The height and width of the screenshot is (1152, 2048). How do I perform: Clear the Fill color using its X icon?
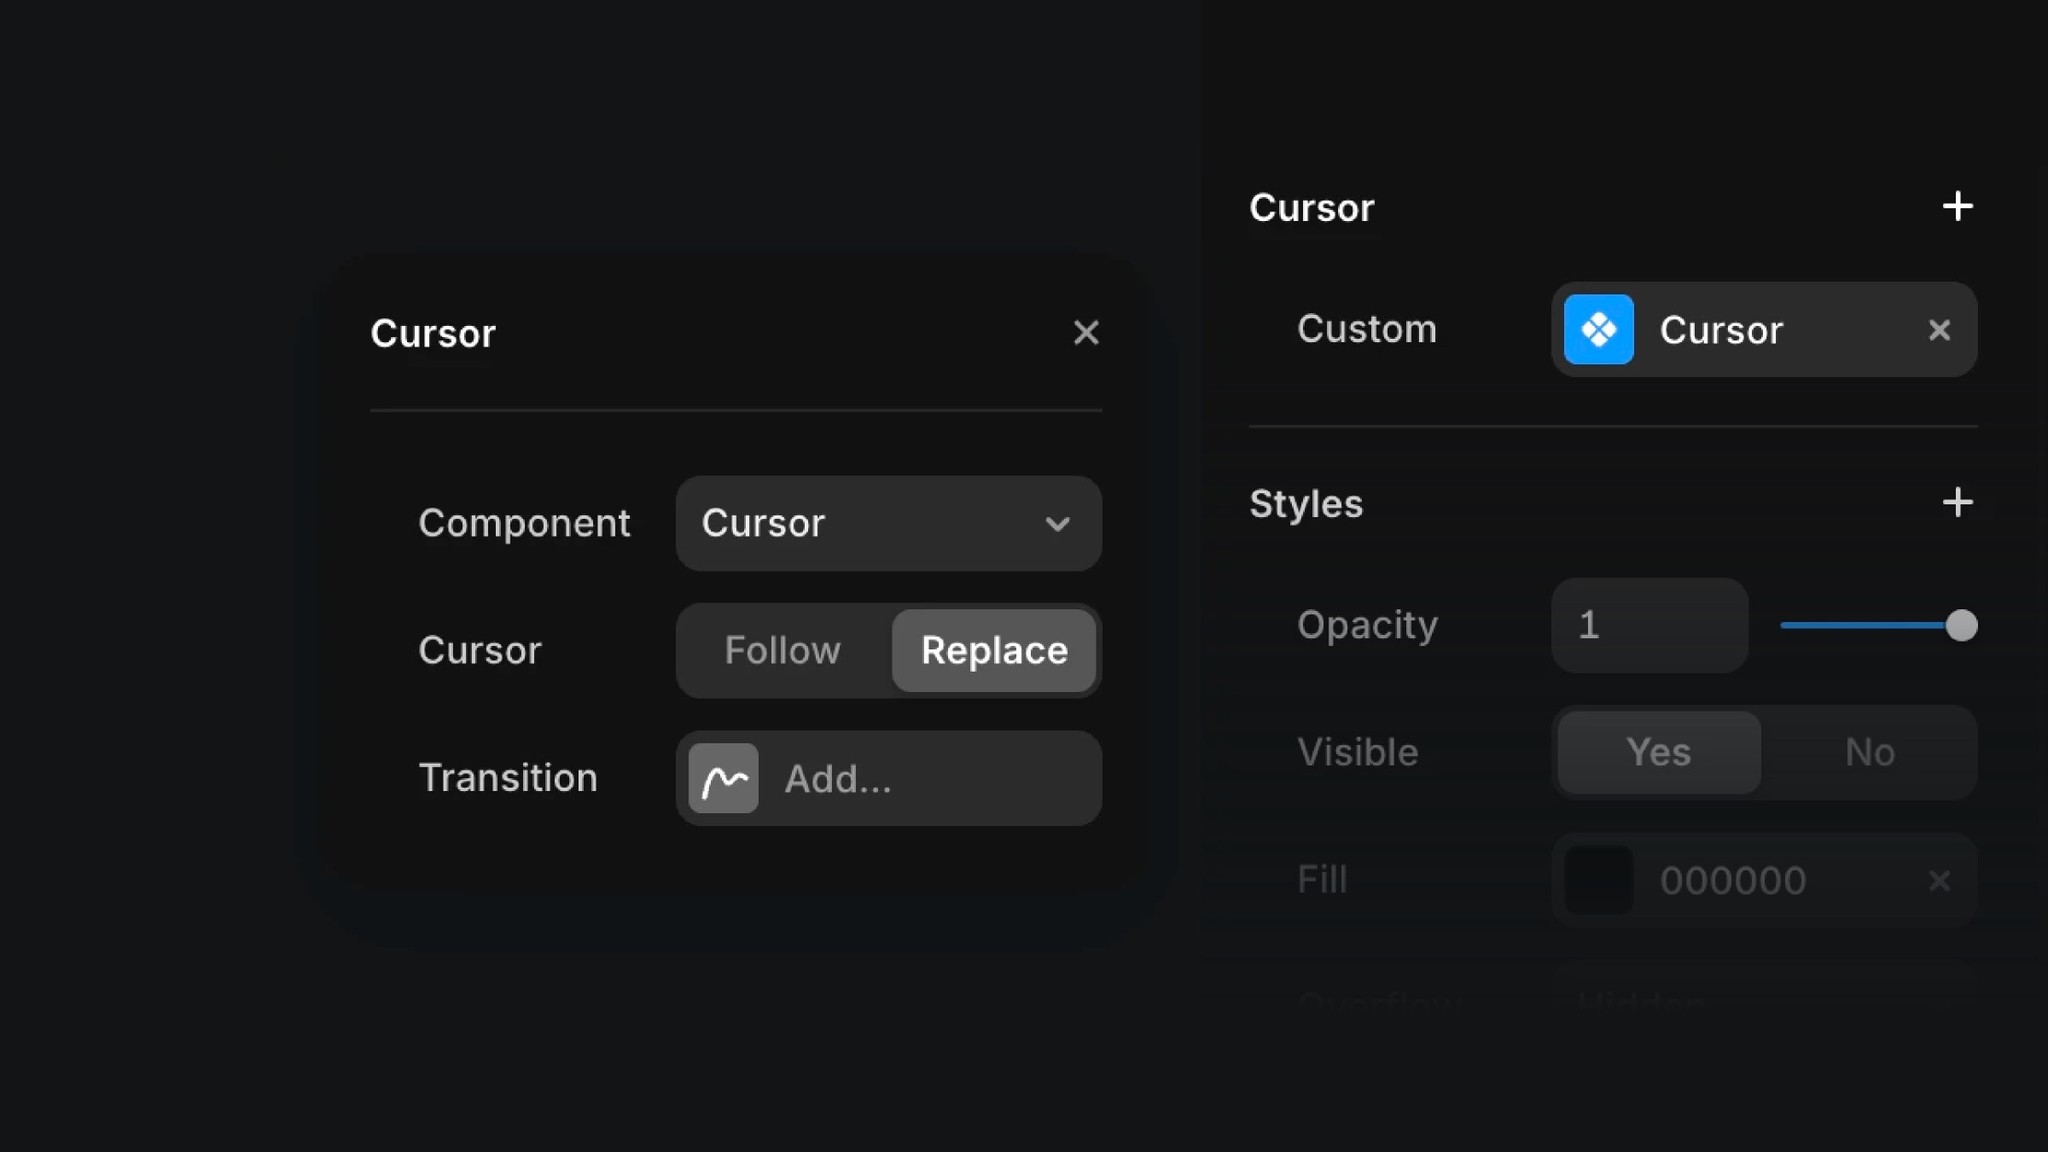pos(1940,880)
